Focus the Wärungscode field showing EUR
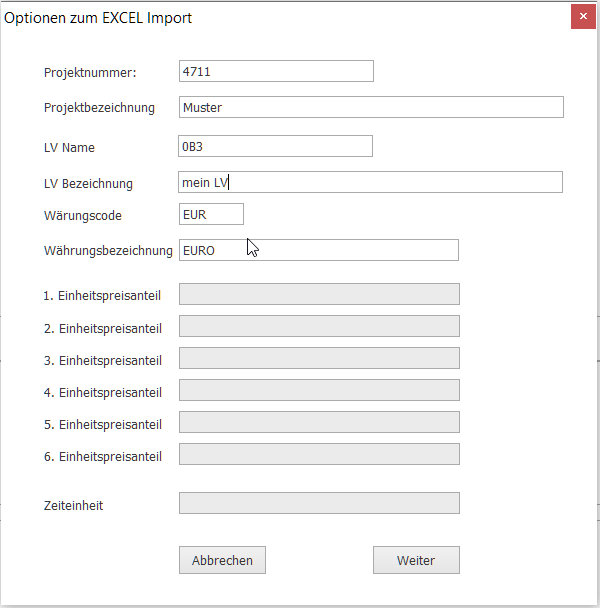Image resolution: width=600 pixels, height=608 pixels. pyautogui.click(x=211, y=215)
